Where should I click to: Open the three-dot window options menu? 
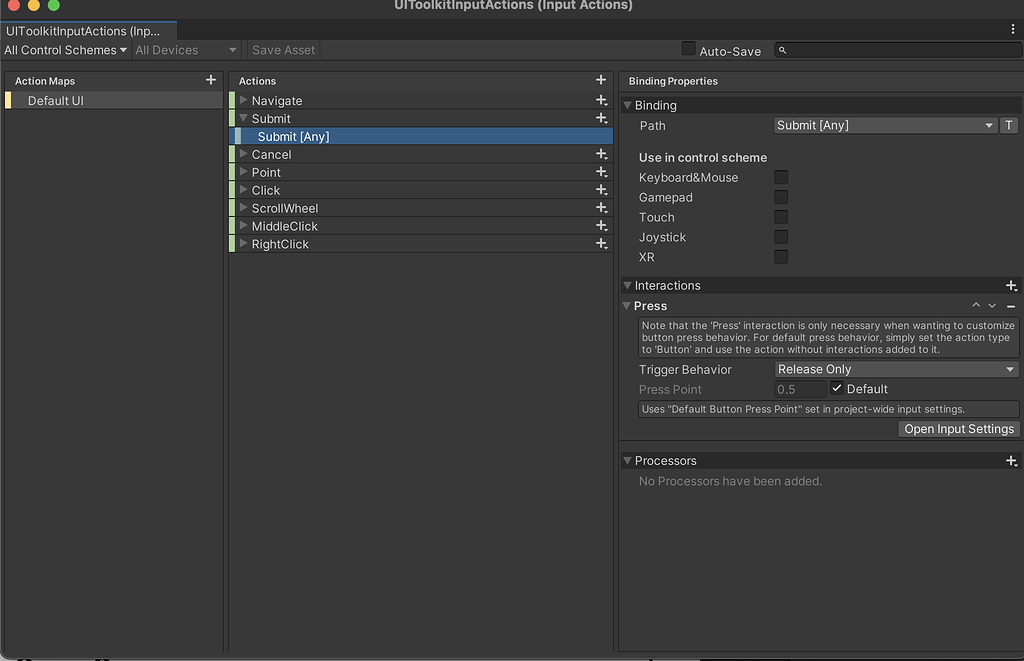tap(1015, 29)
